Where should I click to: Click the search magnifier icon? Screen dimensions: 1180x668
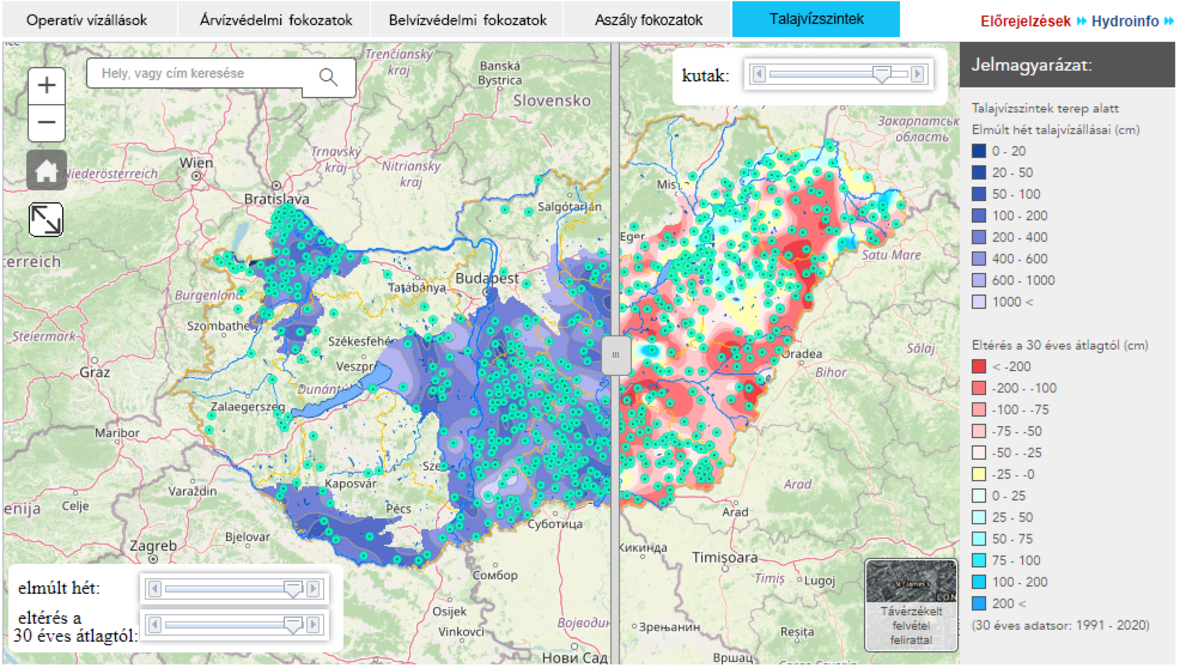tap(328, 76)
